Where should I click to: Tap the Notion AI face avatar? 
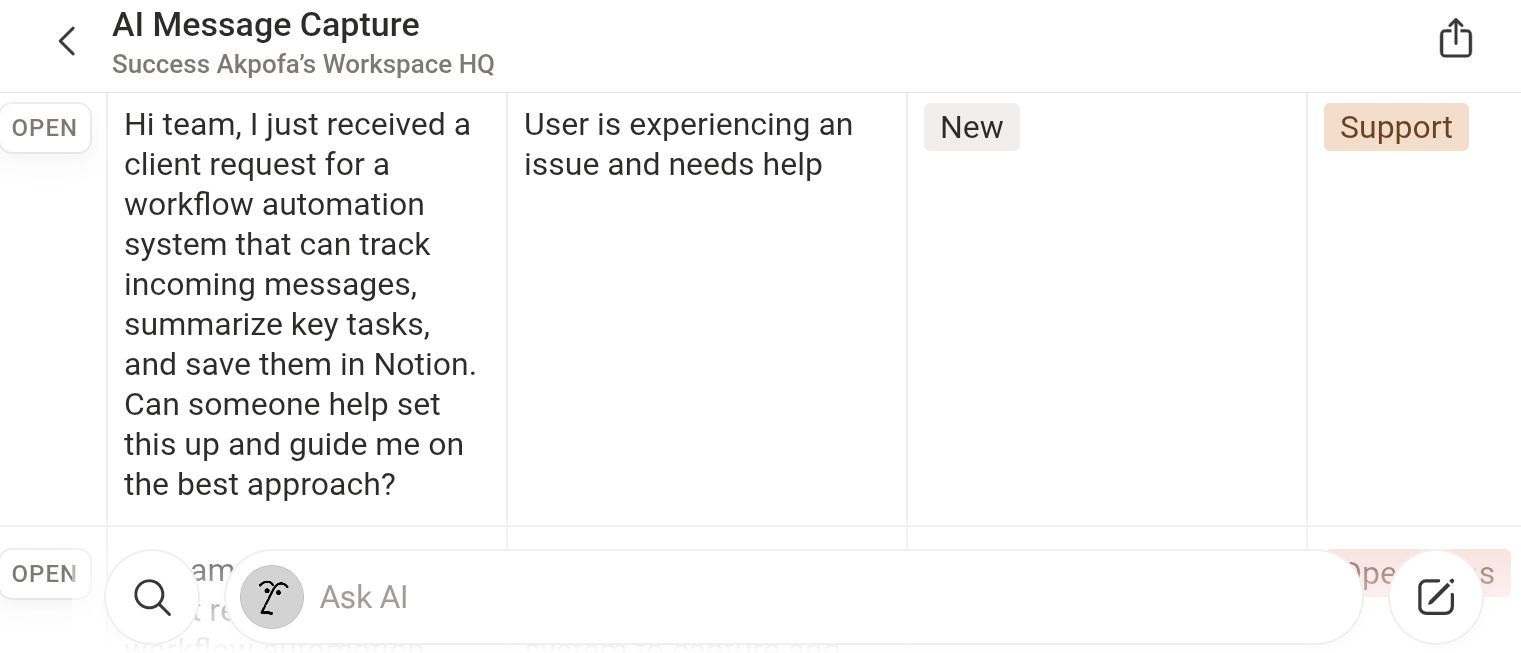coord(272,597)
